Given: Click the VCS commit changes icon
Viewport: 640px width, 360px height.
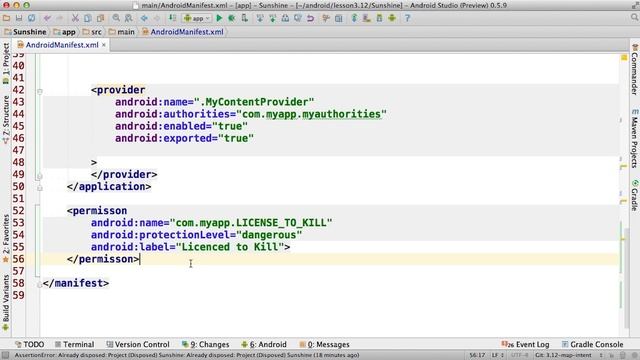Looking at the screenshot, I should 273,18.
